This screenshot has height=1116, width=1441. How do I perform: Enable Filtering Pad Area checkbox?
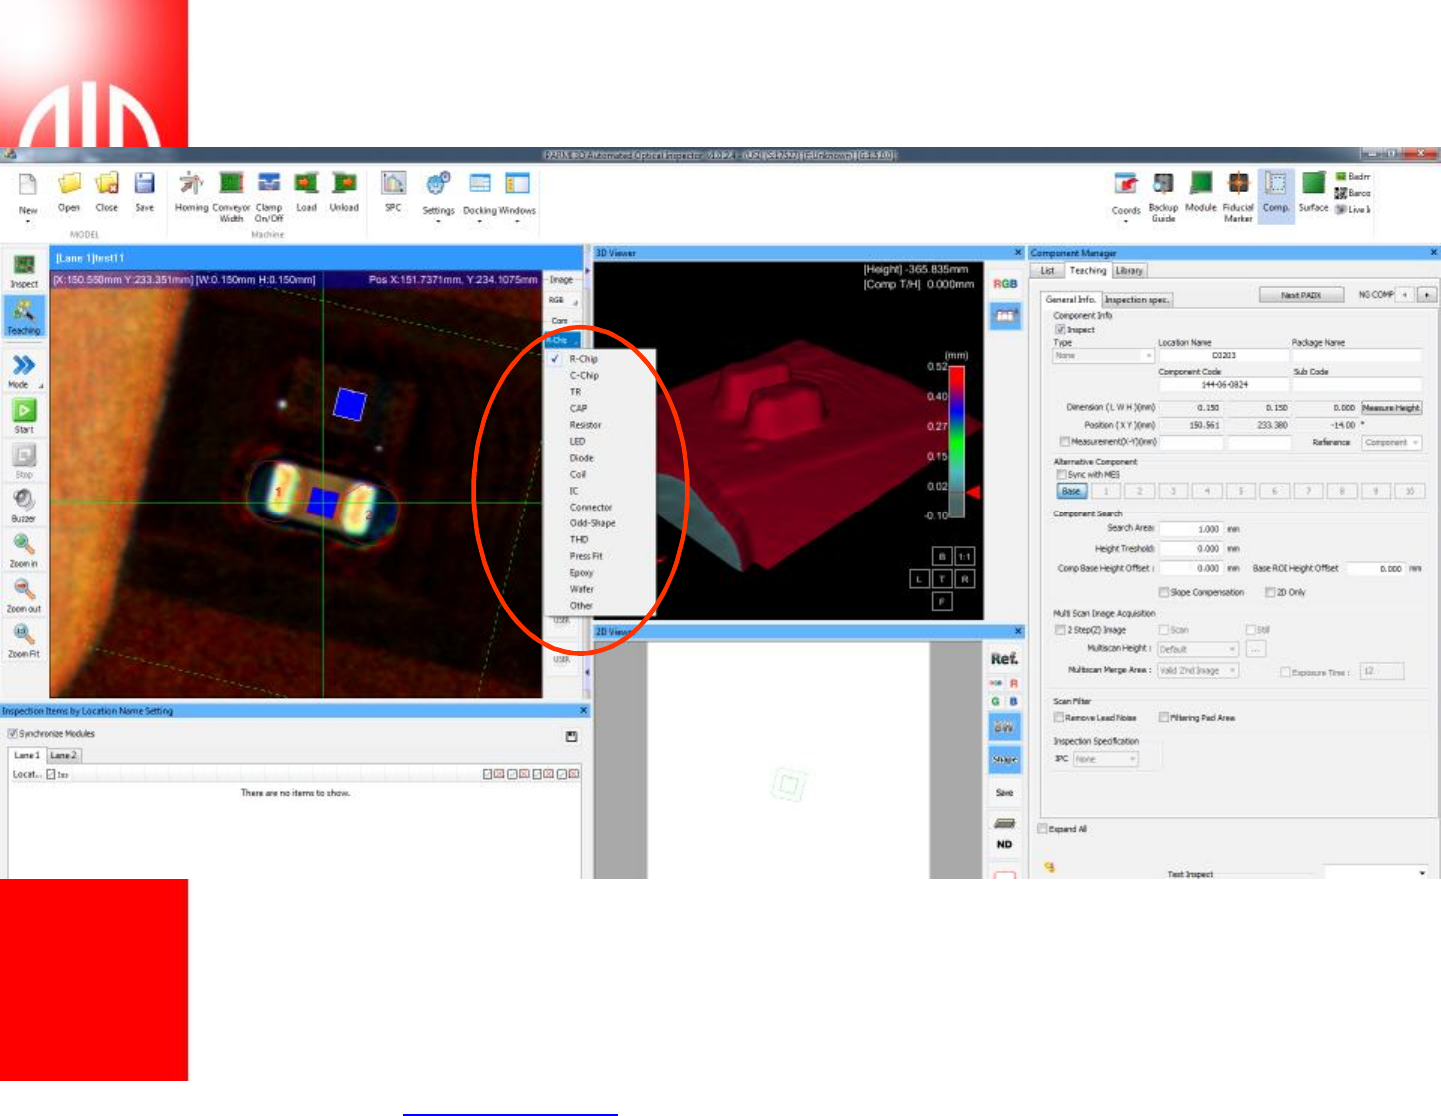click(1164, 717)
